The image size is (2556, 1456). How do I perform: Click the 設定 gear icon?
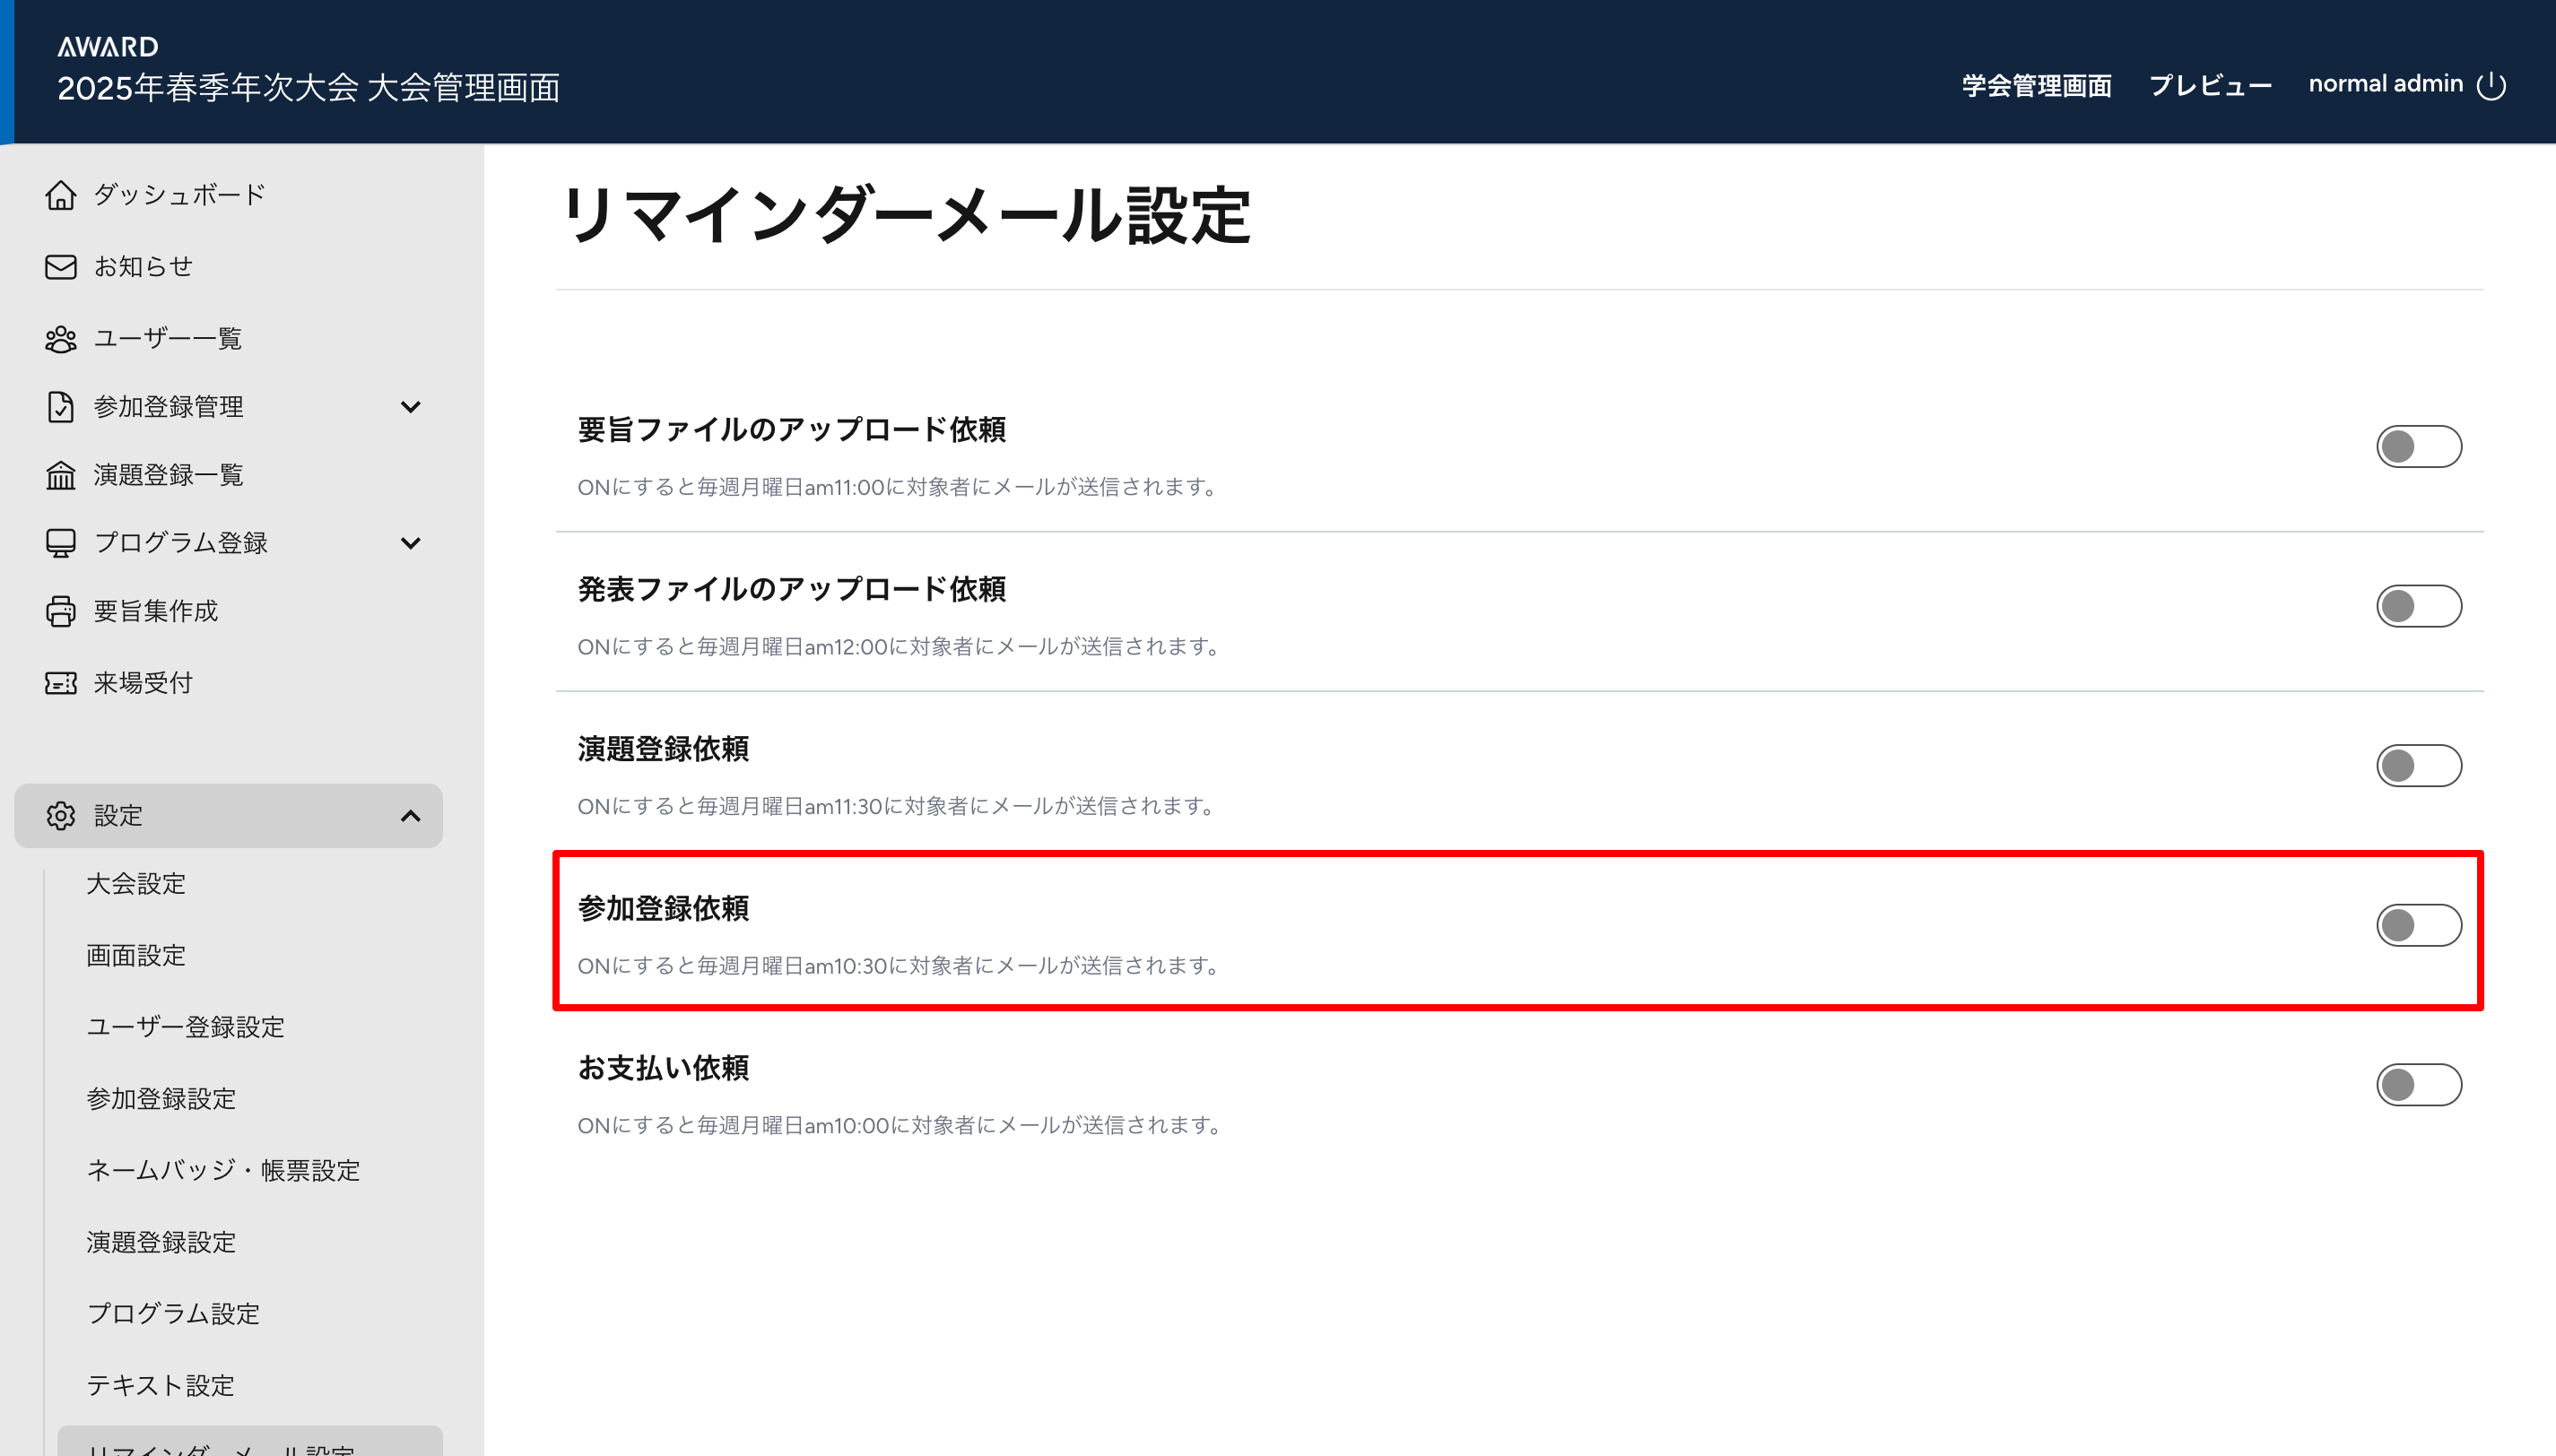[x=60, y=816]
